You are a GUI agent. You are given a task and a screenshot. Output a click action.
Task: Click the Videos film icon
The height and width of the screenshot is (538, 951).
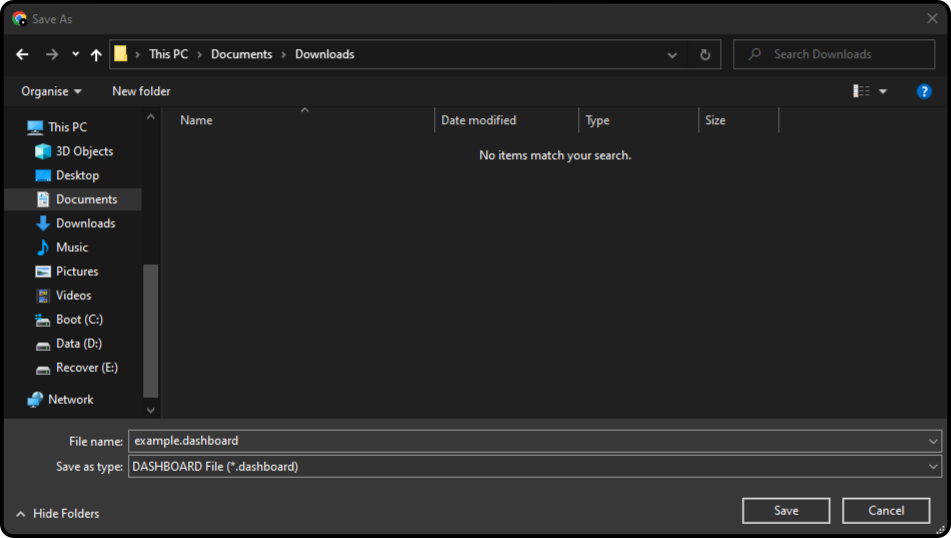[x=42, y=296]
